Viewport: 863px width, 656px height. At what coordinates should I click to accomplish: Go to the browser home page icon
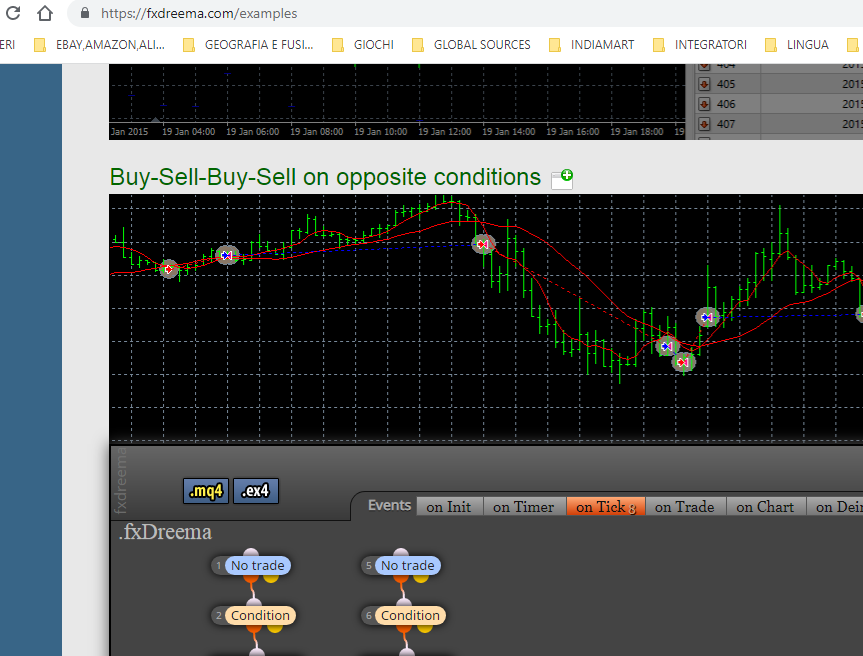point(45,13)
